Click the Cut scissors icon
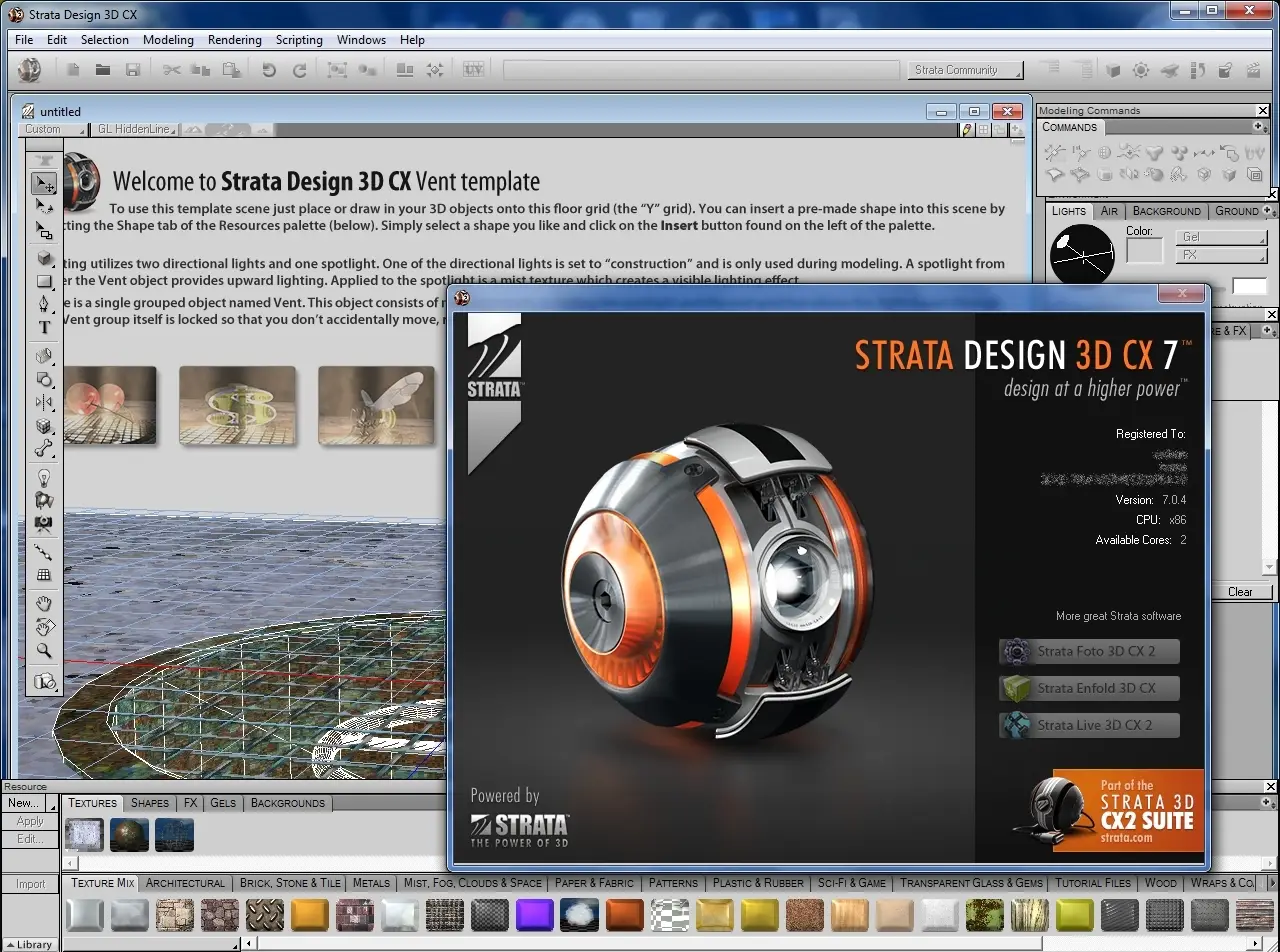Image resolution: width=1280 pixels, height=952 pixels. click(x=172, y=70)
